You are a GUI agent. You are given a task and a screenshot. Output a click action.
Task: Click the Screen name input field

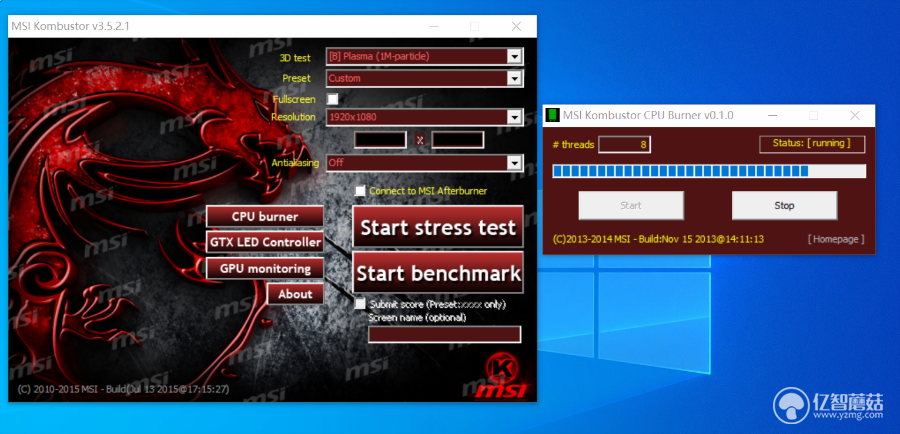click(x=444, y=334)
